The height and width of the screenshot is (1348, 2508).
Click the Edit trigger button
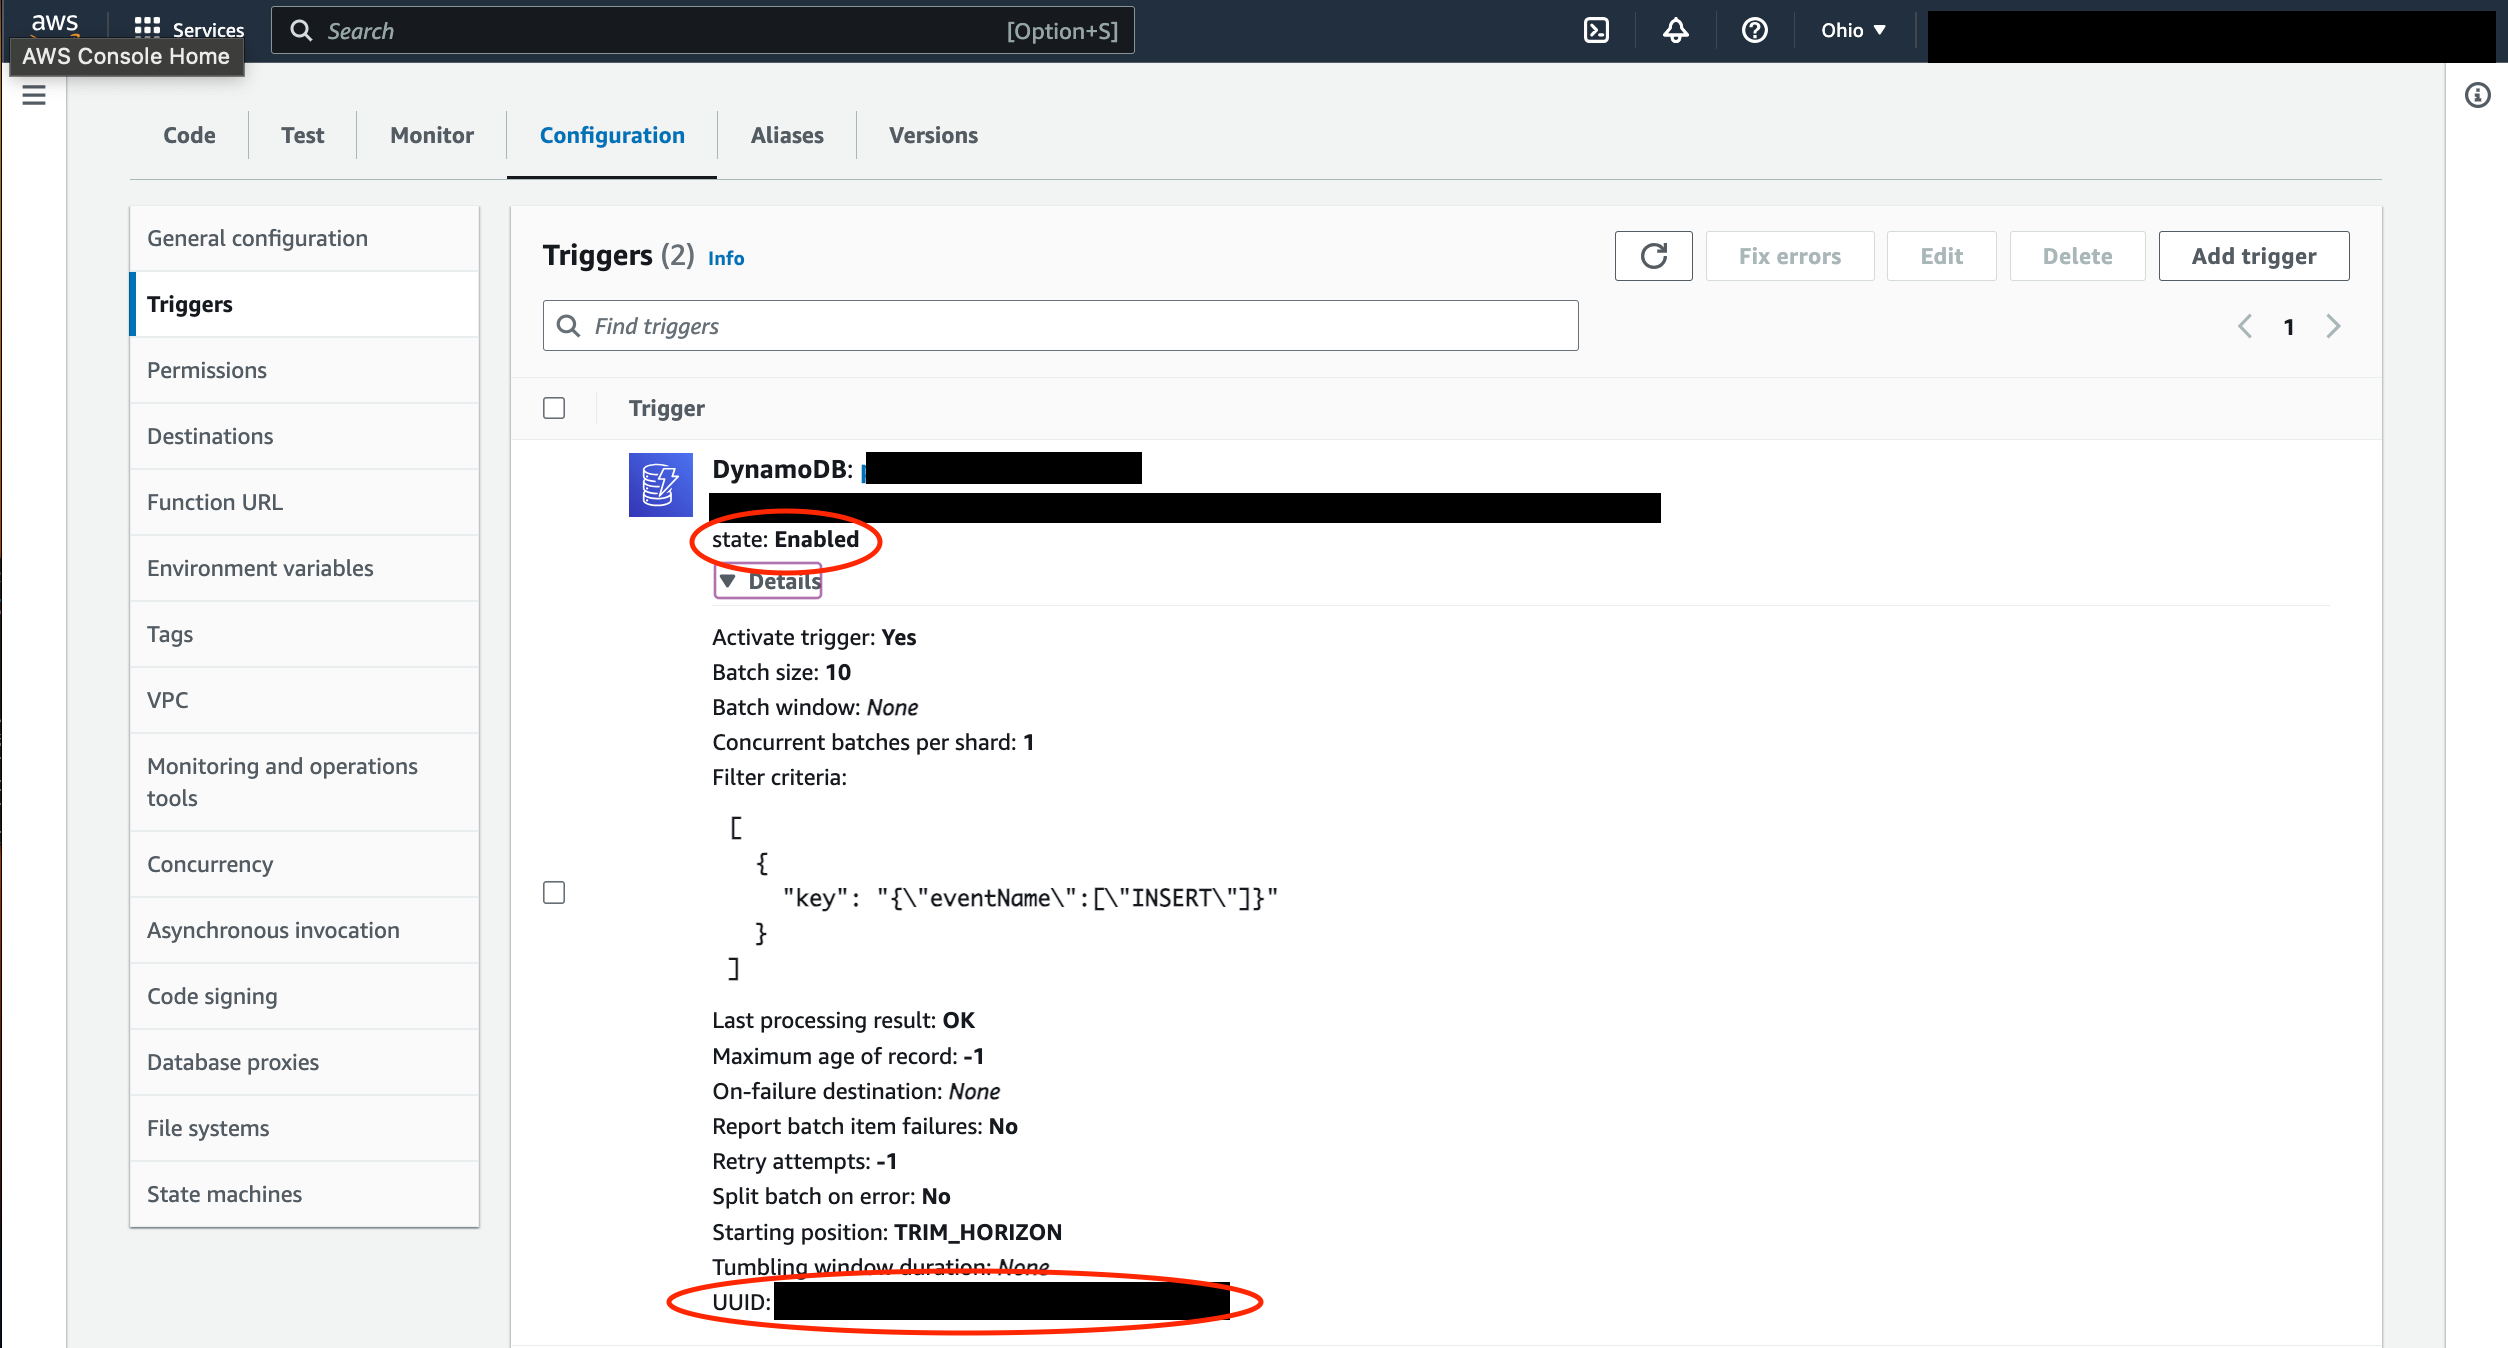pyautogui.click(x=1942, y=256)
